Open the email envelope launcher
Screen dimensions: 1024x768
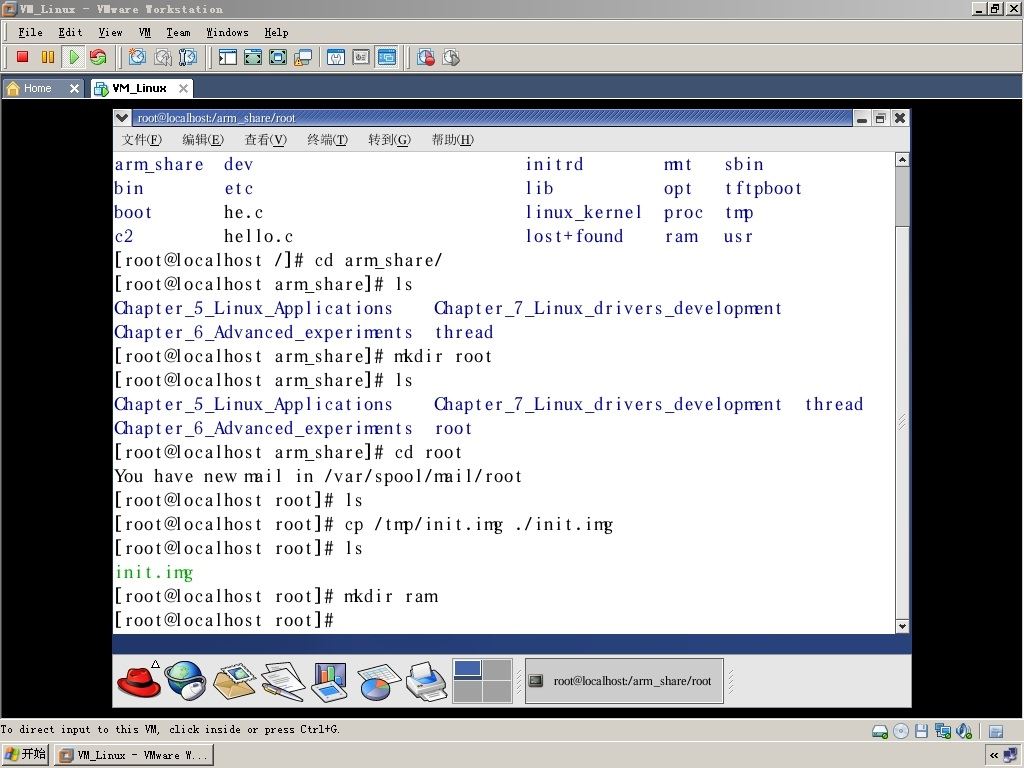[x=234, y=680]
